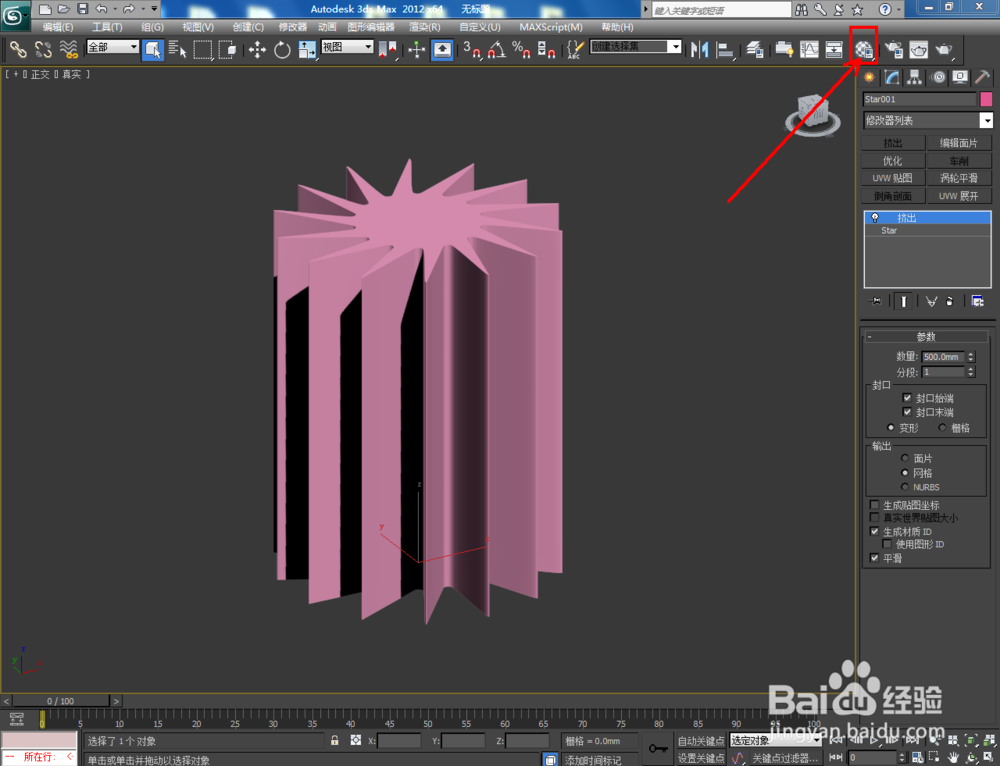The image size is (1000, 766).
Task: Click Configure Modifier Sets icon
Action: pos(977,301)
